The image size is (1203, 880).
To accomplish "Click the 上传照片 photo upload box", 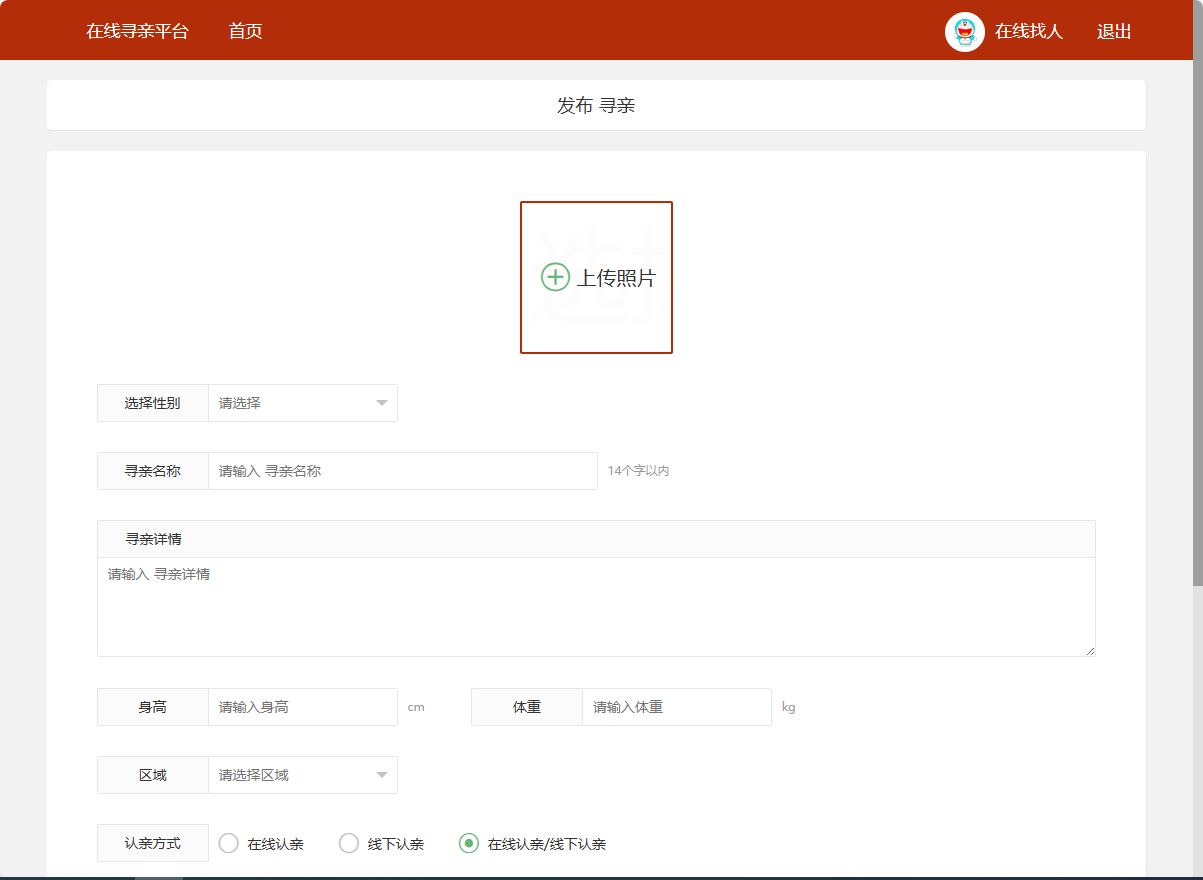I will 596,277.
